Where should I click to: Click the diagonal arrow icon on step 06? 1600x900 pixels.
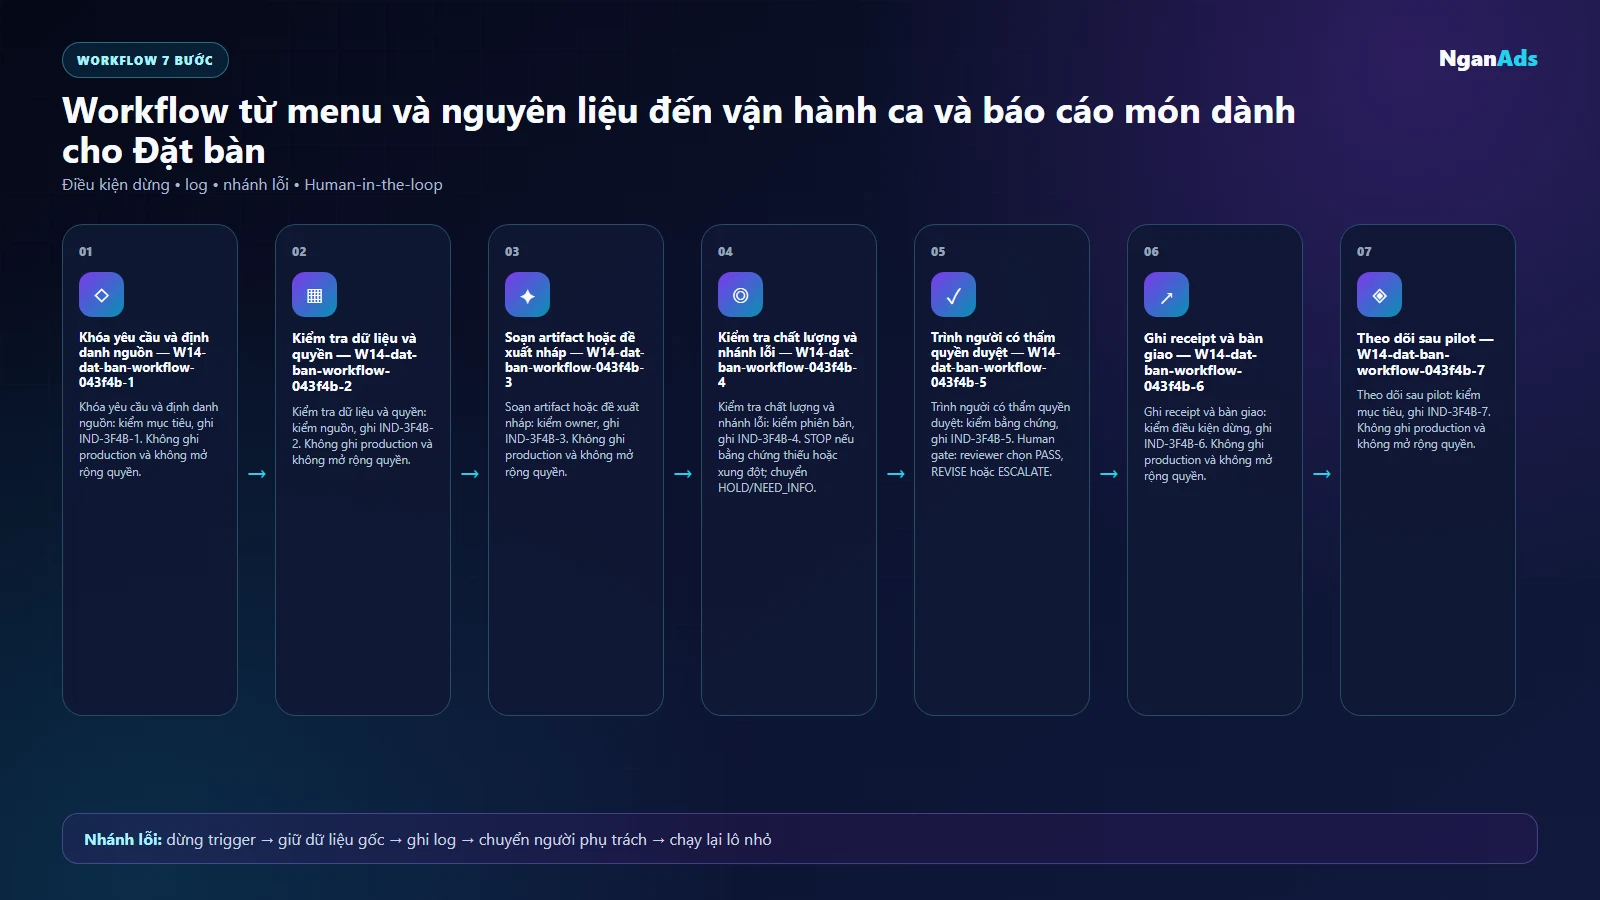(x=1166, y=295)
